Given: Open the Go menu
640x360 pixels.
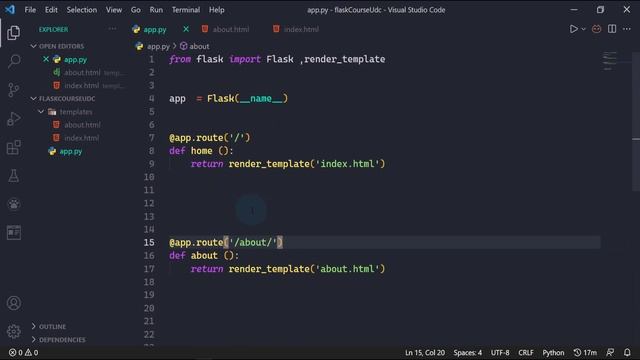Looking at the screenshot, I should coord(136,9).
